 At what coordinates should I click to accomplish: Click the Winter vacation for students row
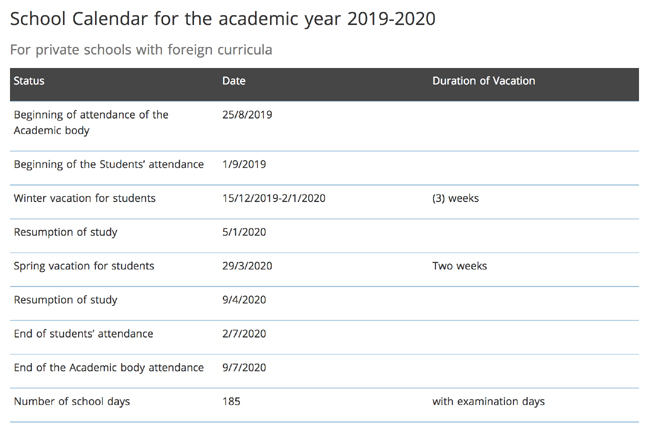[324, 202]
